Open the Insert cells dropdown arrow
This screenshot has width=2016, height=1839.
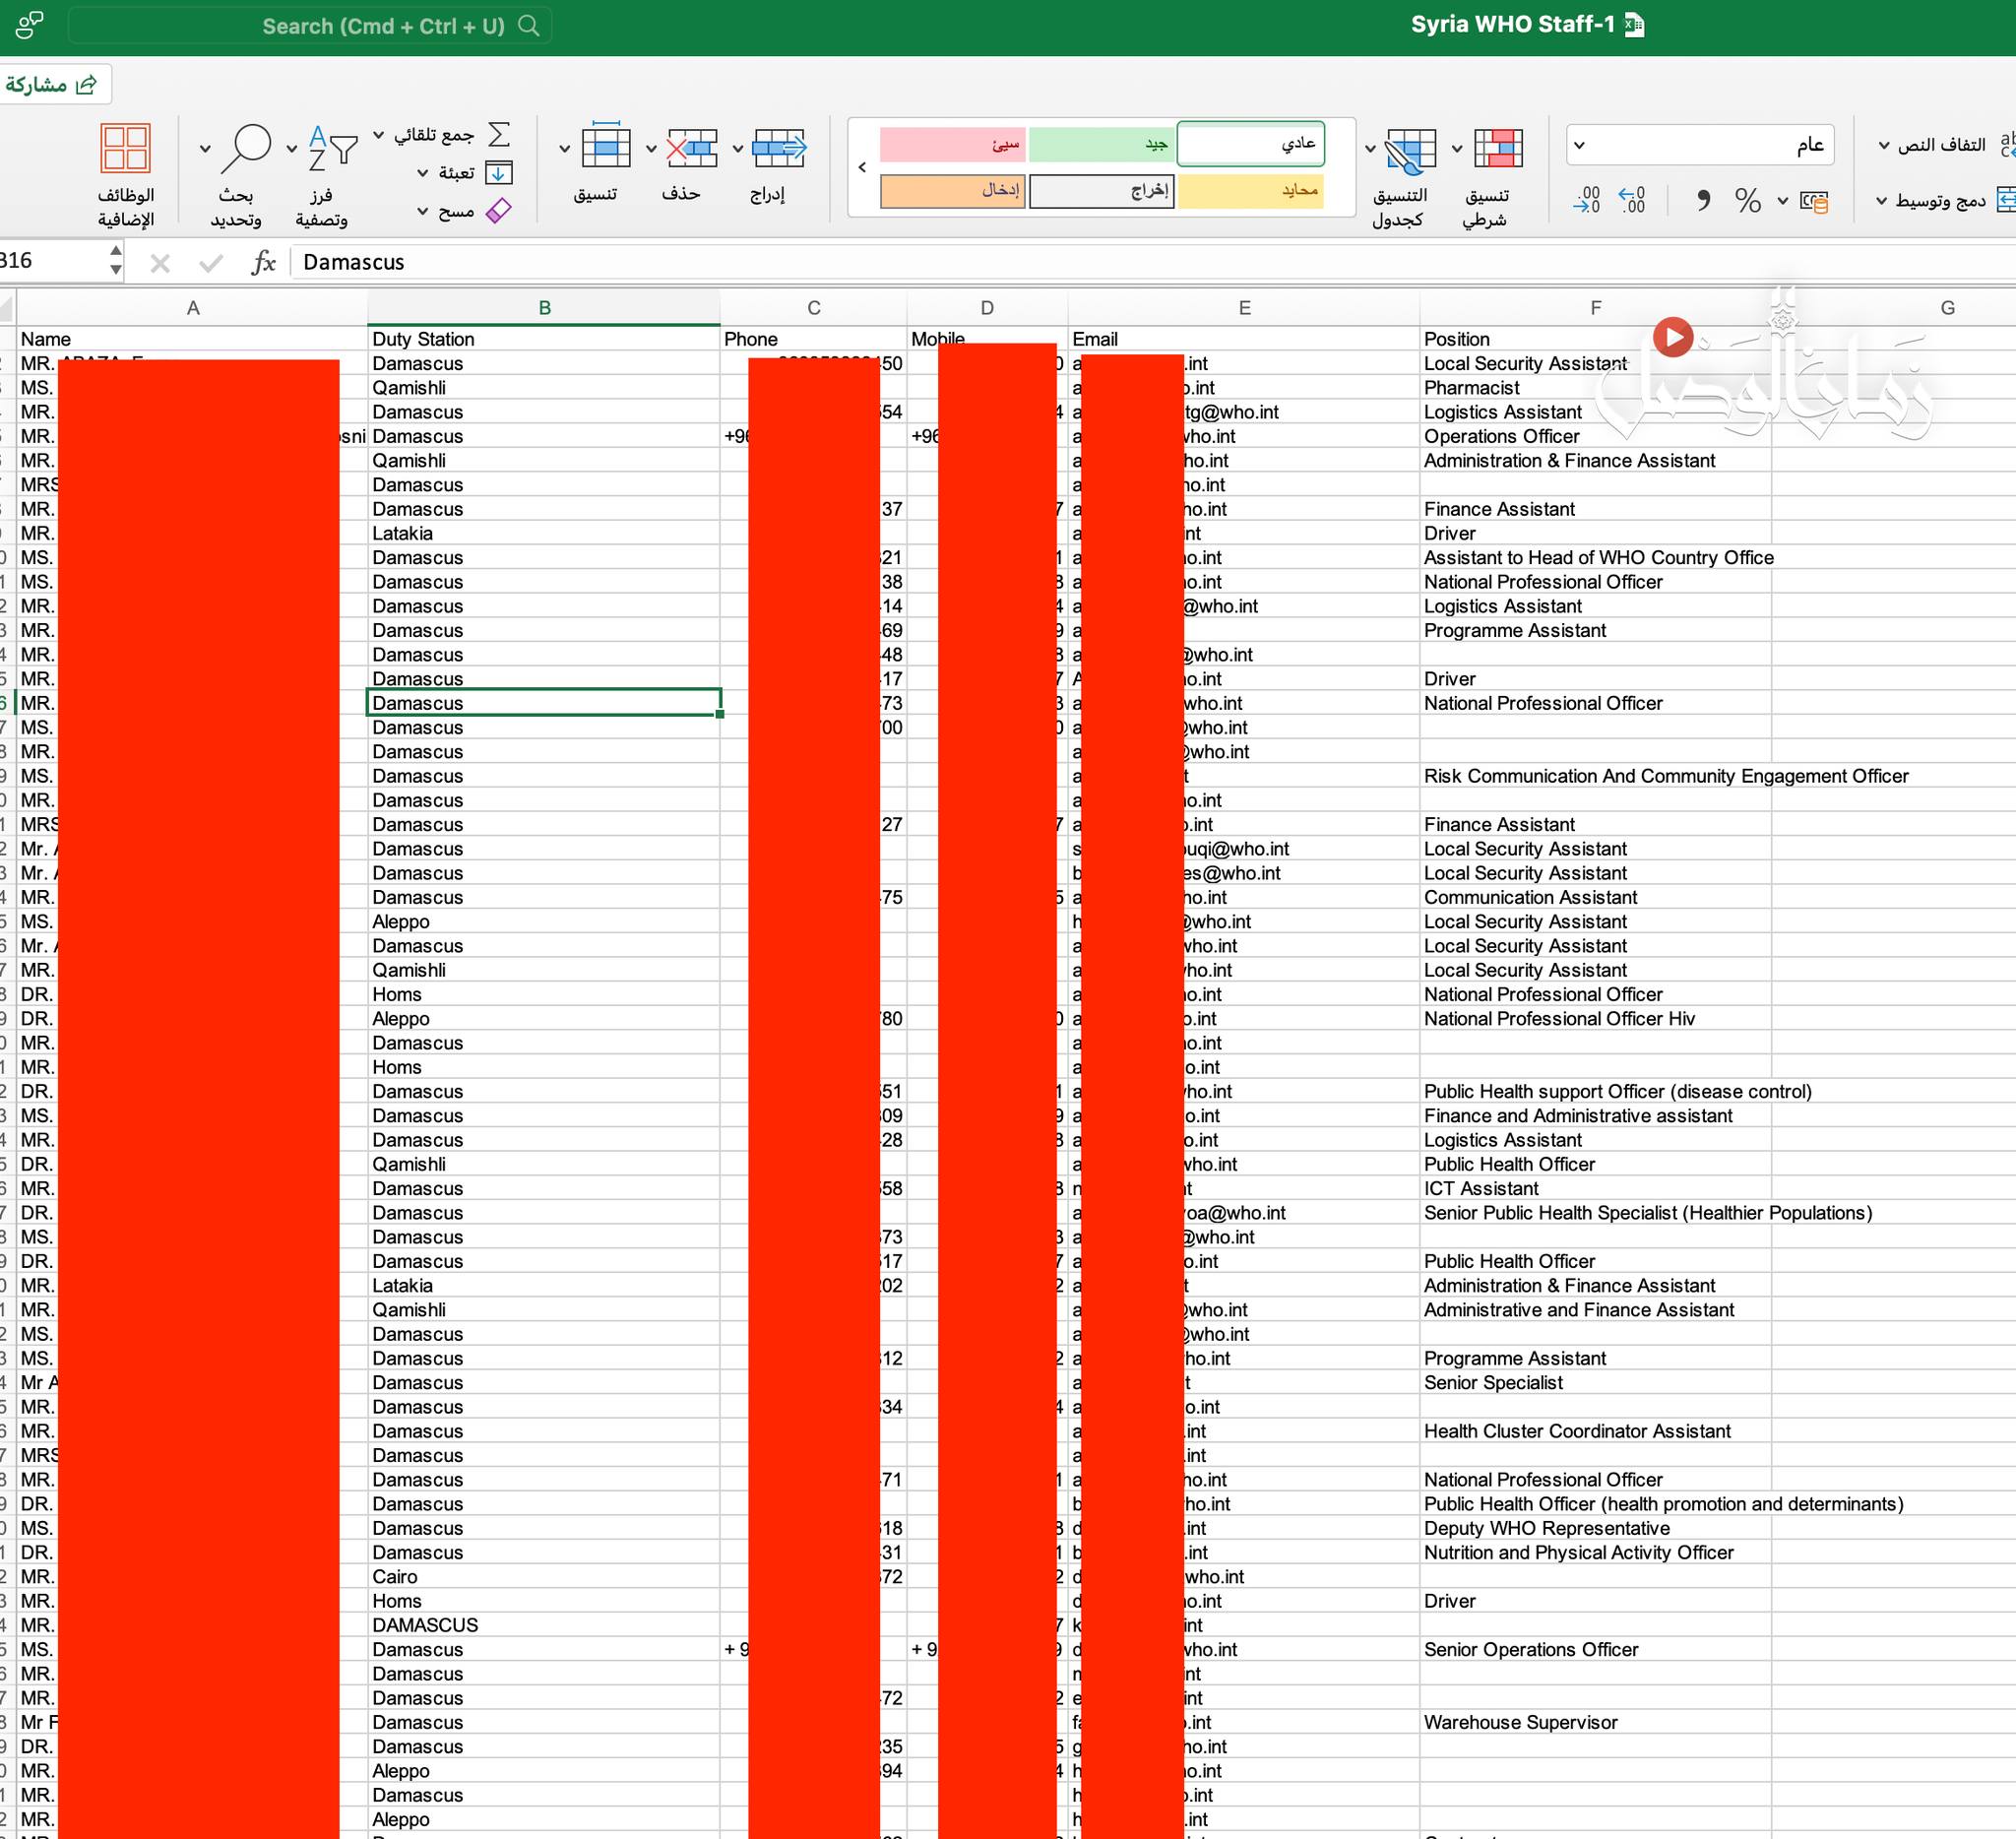[x=738, y=149]
